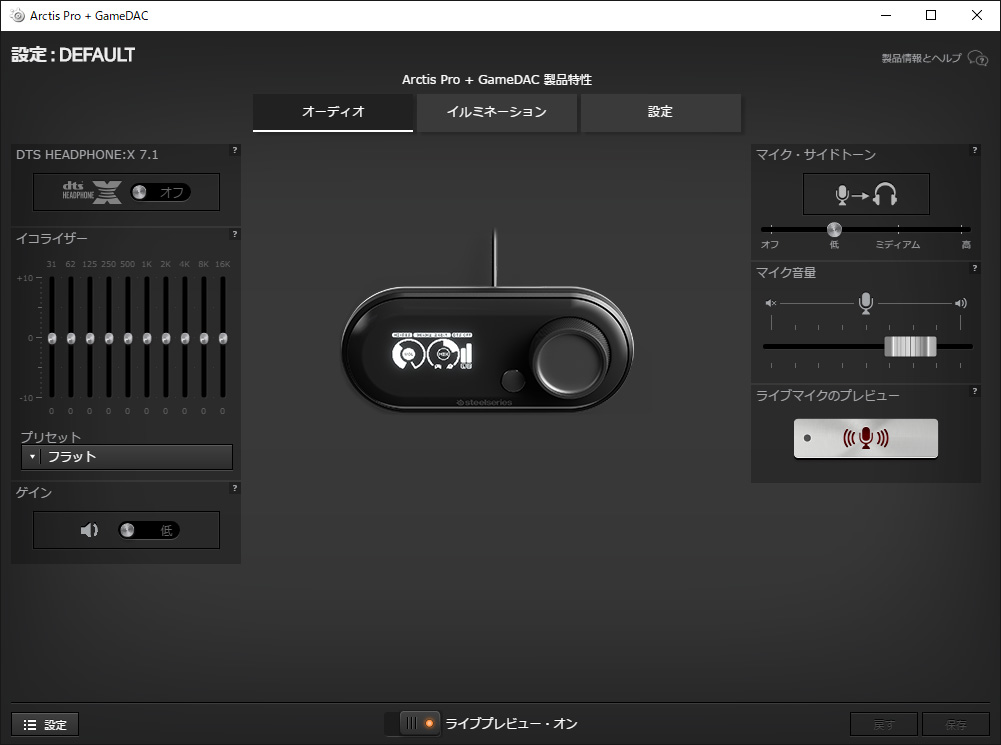This screenshot has height=745, width=1001.
Task: Click the gain speaker icon
Action: (90, 530)
